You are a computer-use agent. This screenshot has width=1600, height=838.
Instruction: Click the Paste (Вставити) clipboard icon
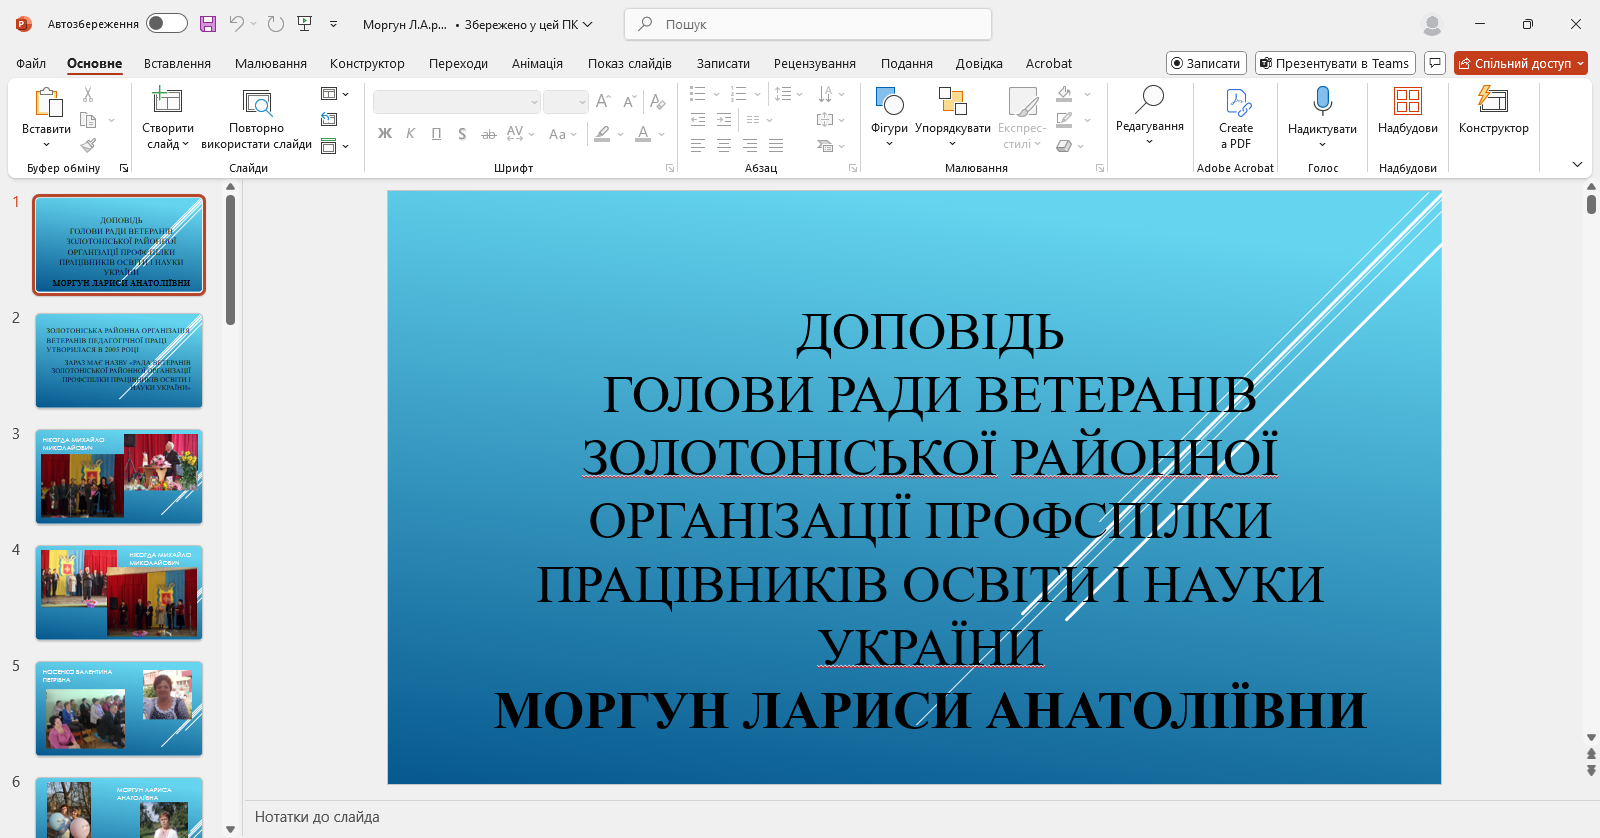coord(47,102)
